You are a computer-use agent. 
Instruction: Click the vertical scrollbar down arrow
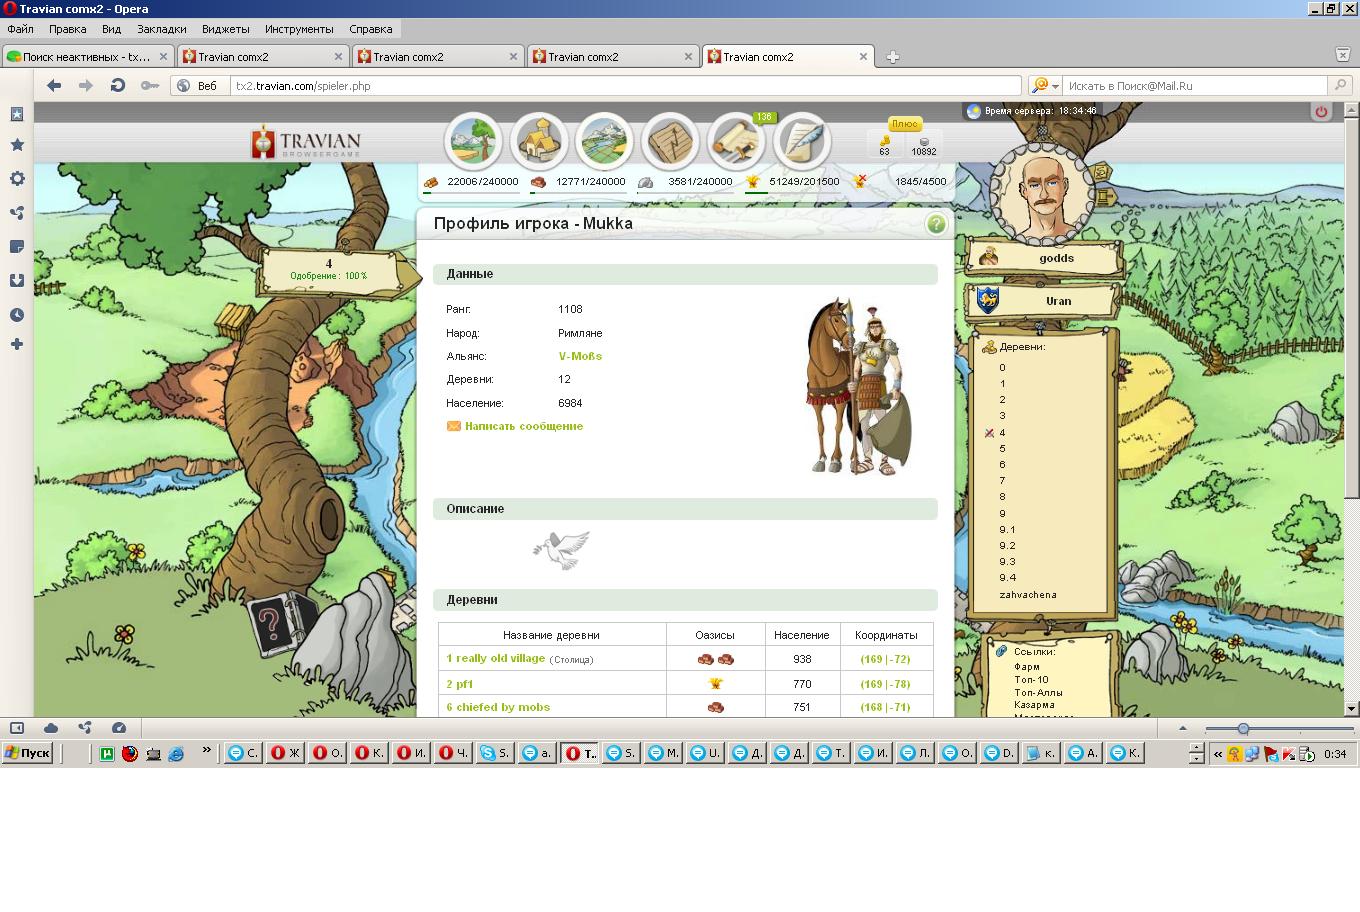[1351, 709]
